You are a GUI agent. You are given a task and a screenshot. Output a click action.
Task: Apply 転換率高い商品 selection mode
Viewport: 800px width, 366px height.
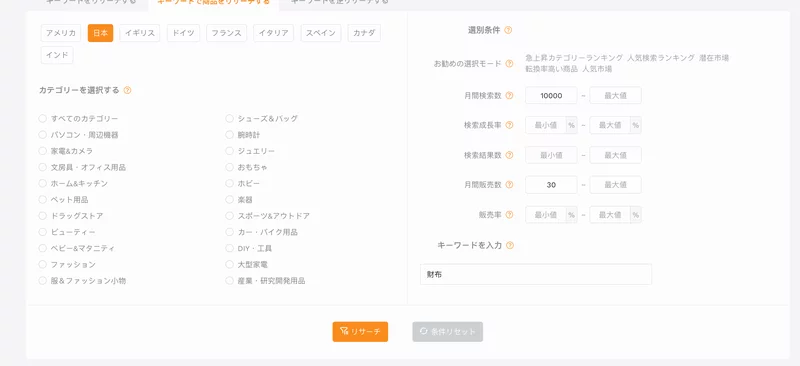point(552,69)
